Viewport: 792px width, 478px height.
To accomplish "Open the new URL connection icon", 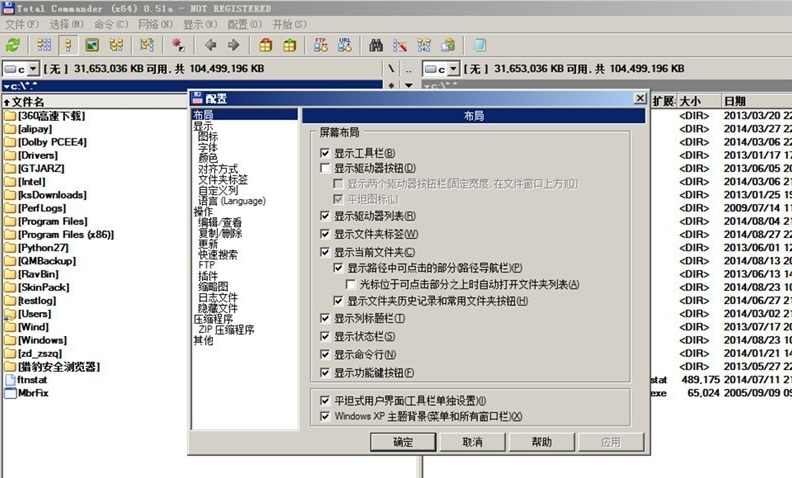I will pos(345,45).
